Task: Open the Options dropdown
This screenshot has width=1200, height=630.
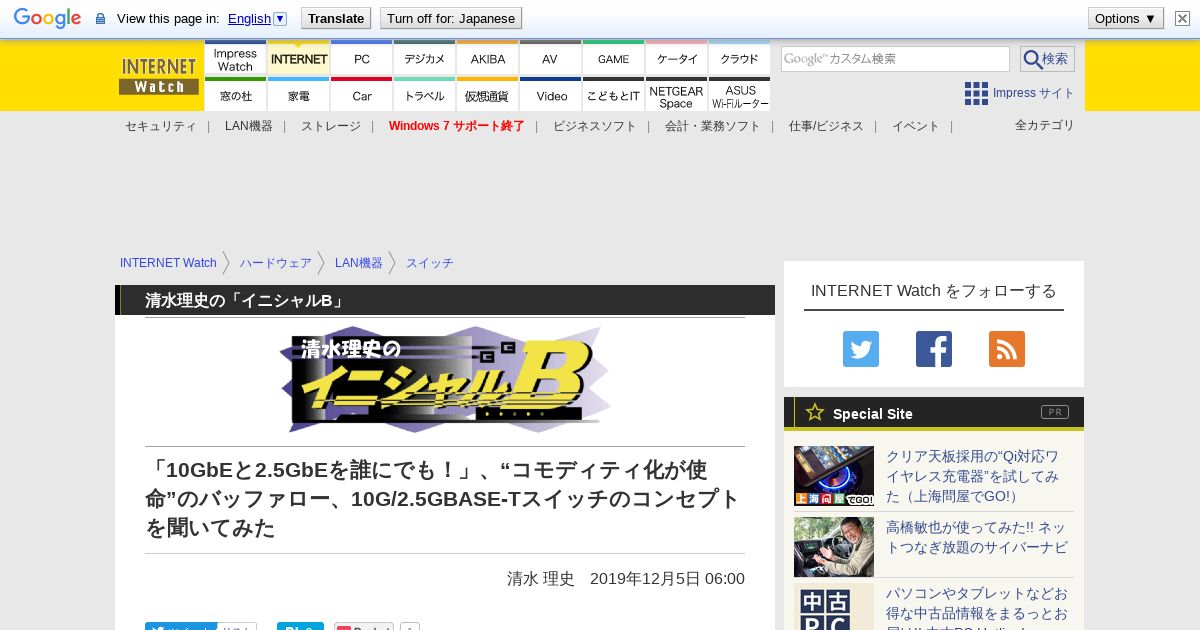Action: pyautogui.click(x=1125, y=18)
